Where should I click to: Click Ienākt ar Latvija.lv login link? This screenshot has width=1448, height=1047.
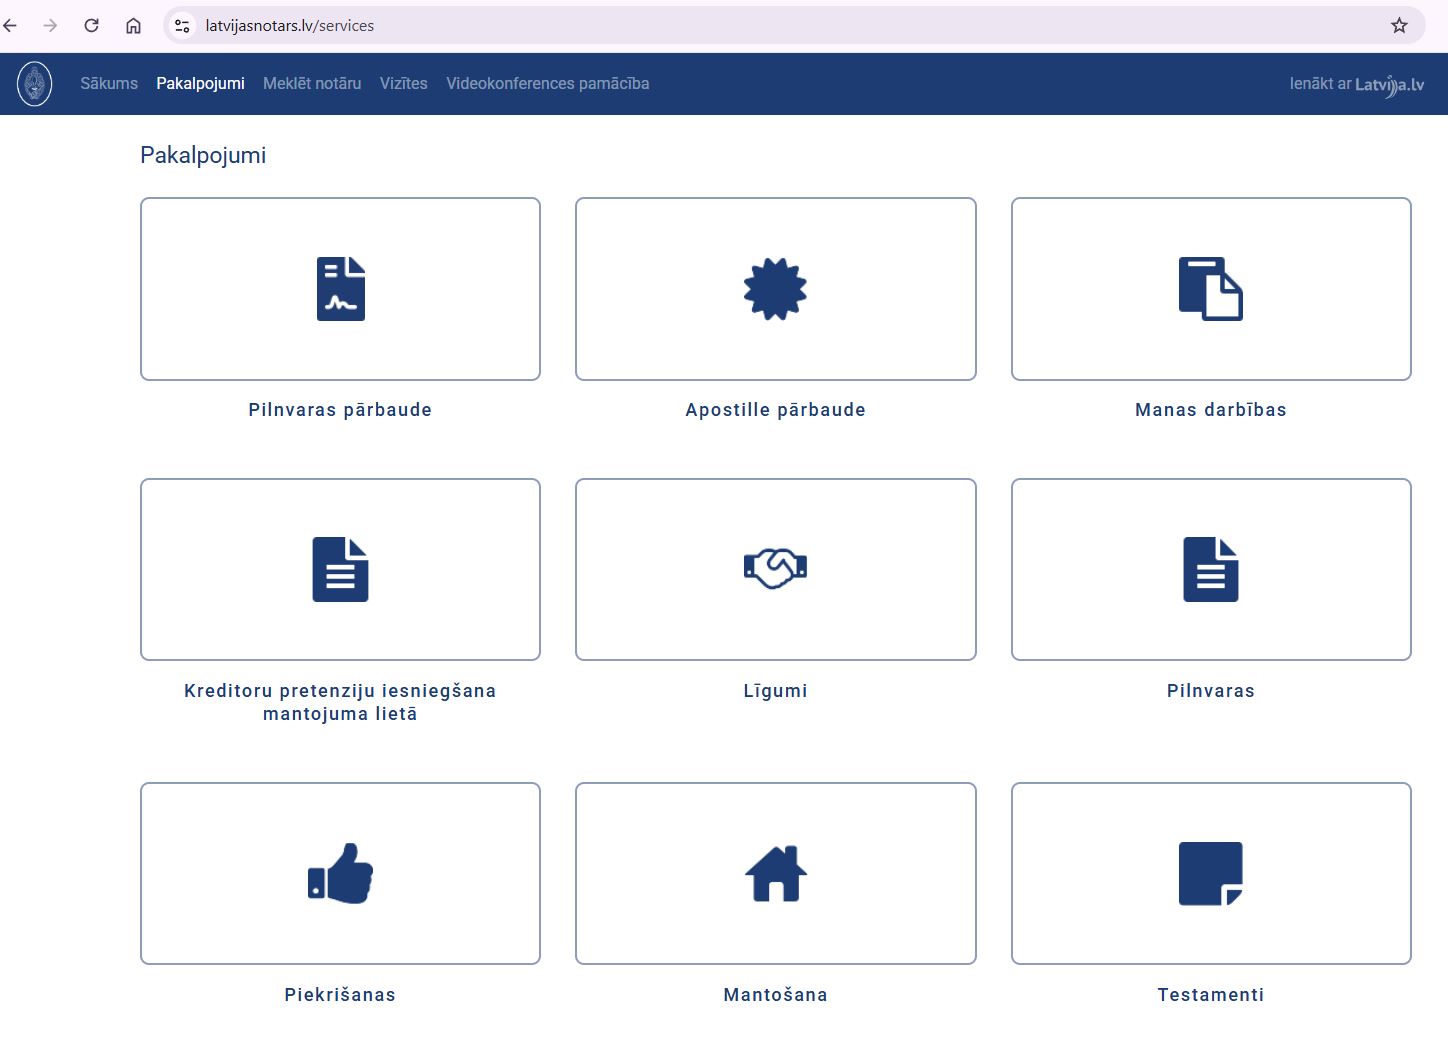pyautogui.click(x=1356, y=84)
